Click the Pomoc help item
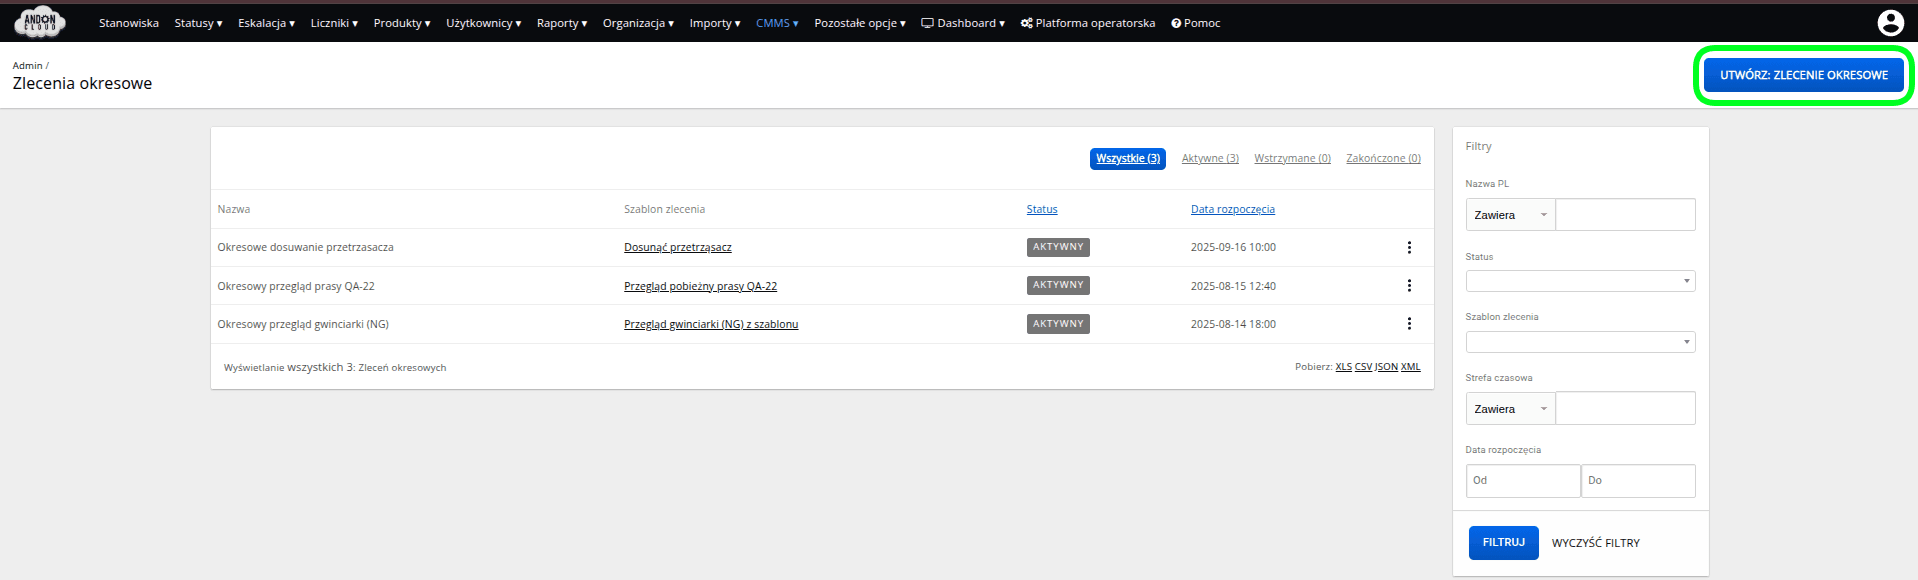 [1195, 23]
